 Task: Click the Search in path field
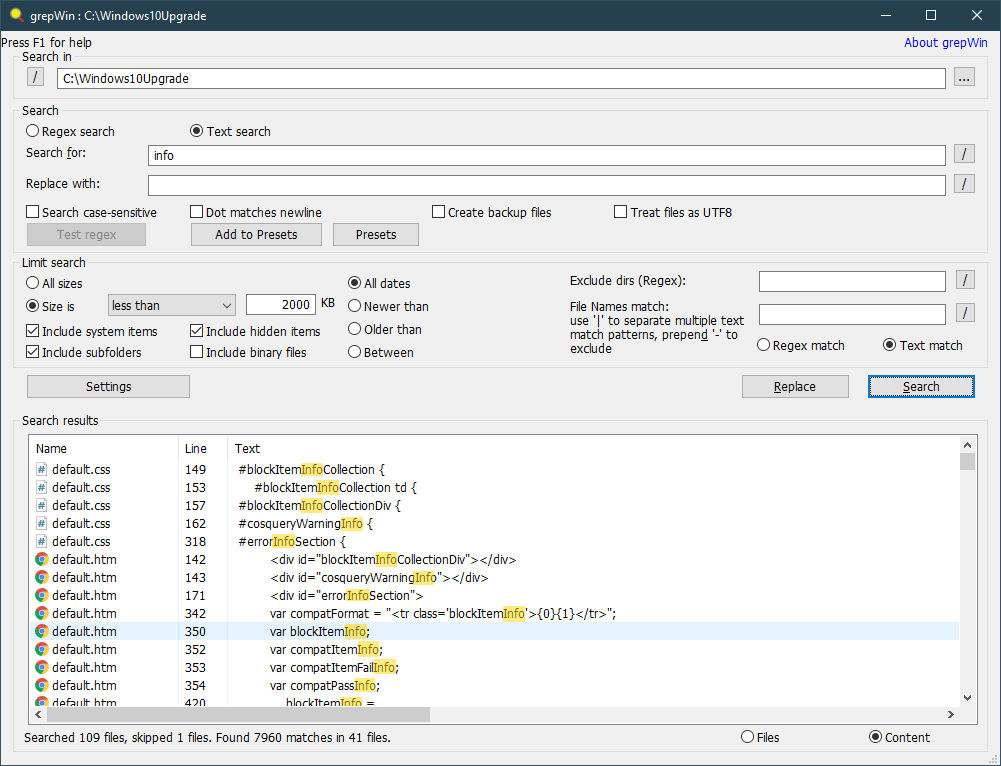point(501,78)
